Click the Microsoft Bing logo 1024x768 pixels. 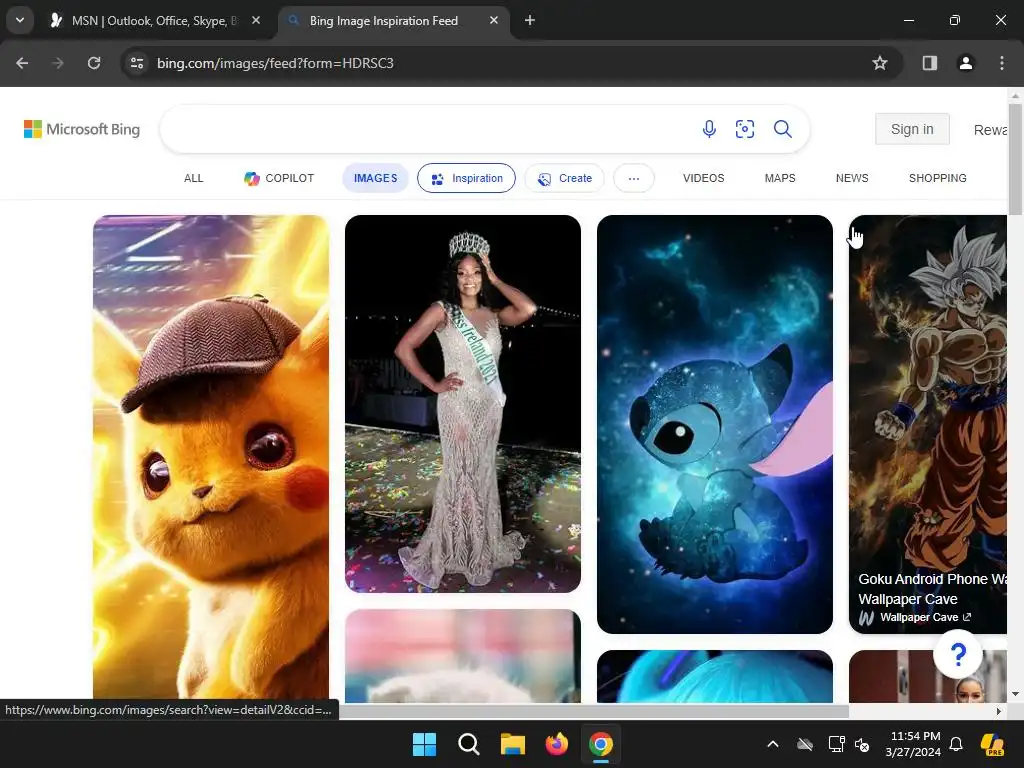click(x=82, y=129)
